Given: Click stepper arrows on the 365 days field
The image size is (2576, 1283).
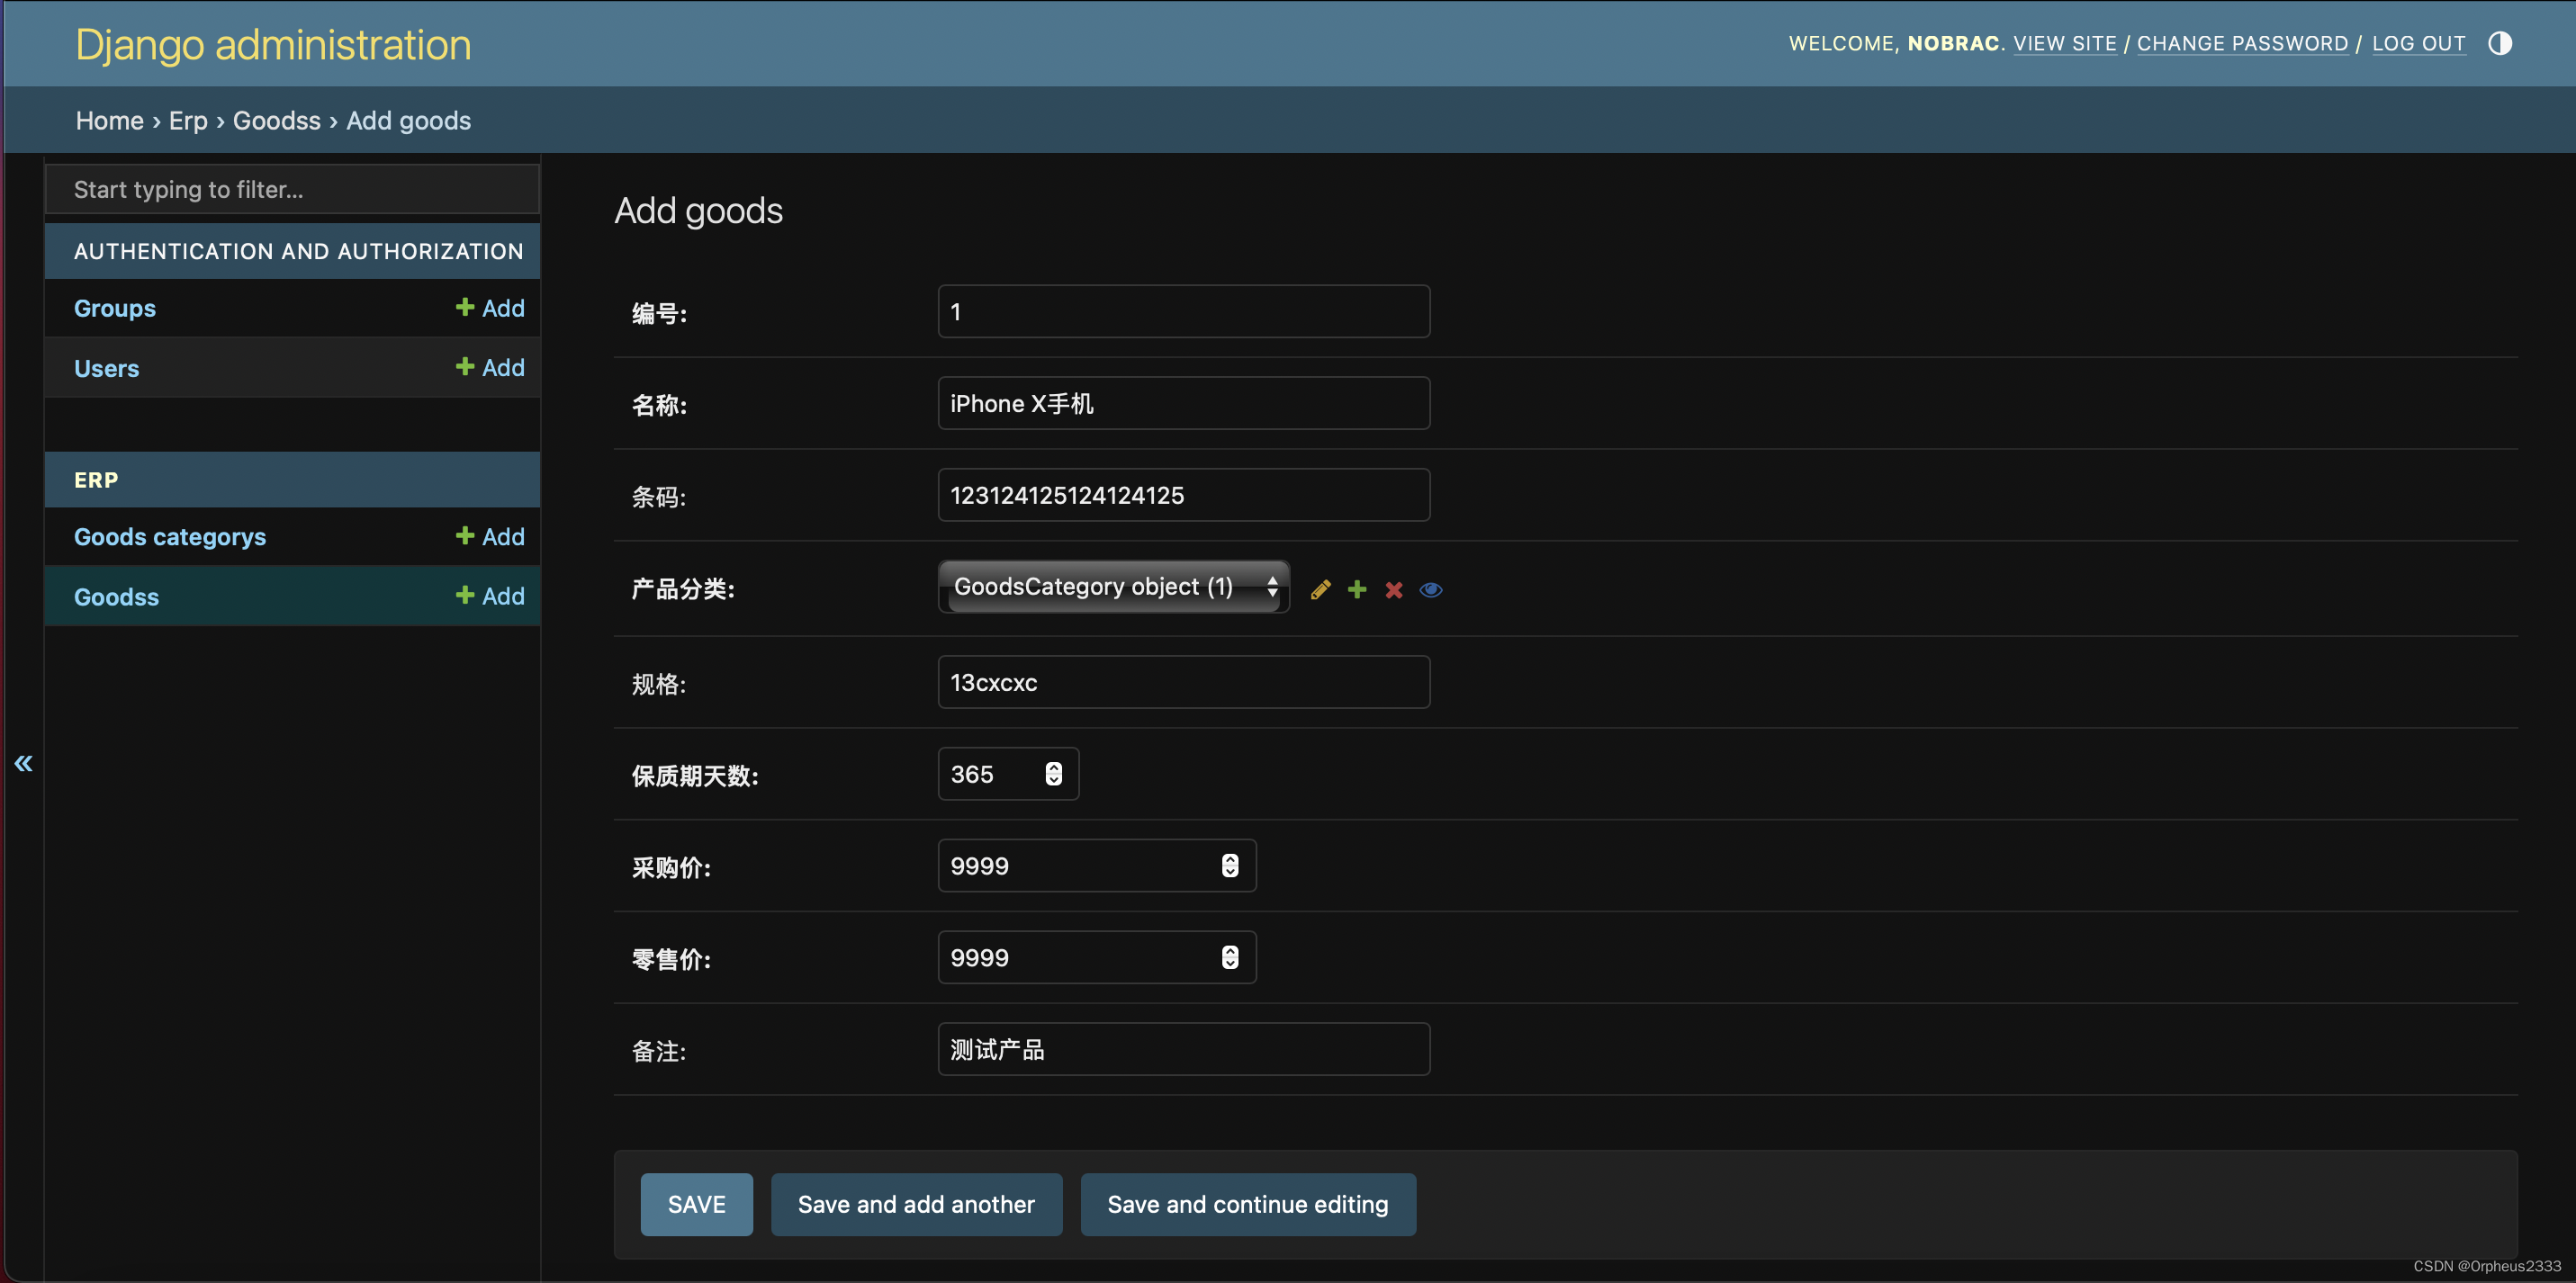Looking at the screenshot, I should [1053, 774].
